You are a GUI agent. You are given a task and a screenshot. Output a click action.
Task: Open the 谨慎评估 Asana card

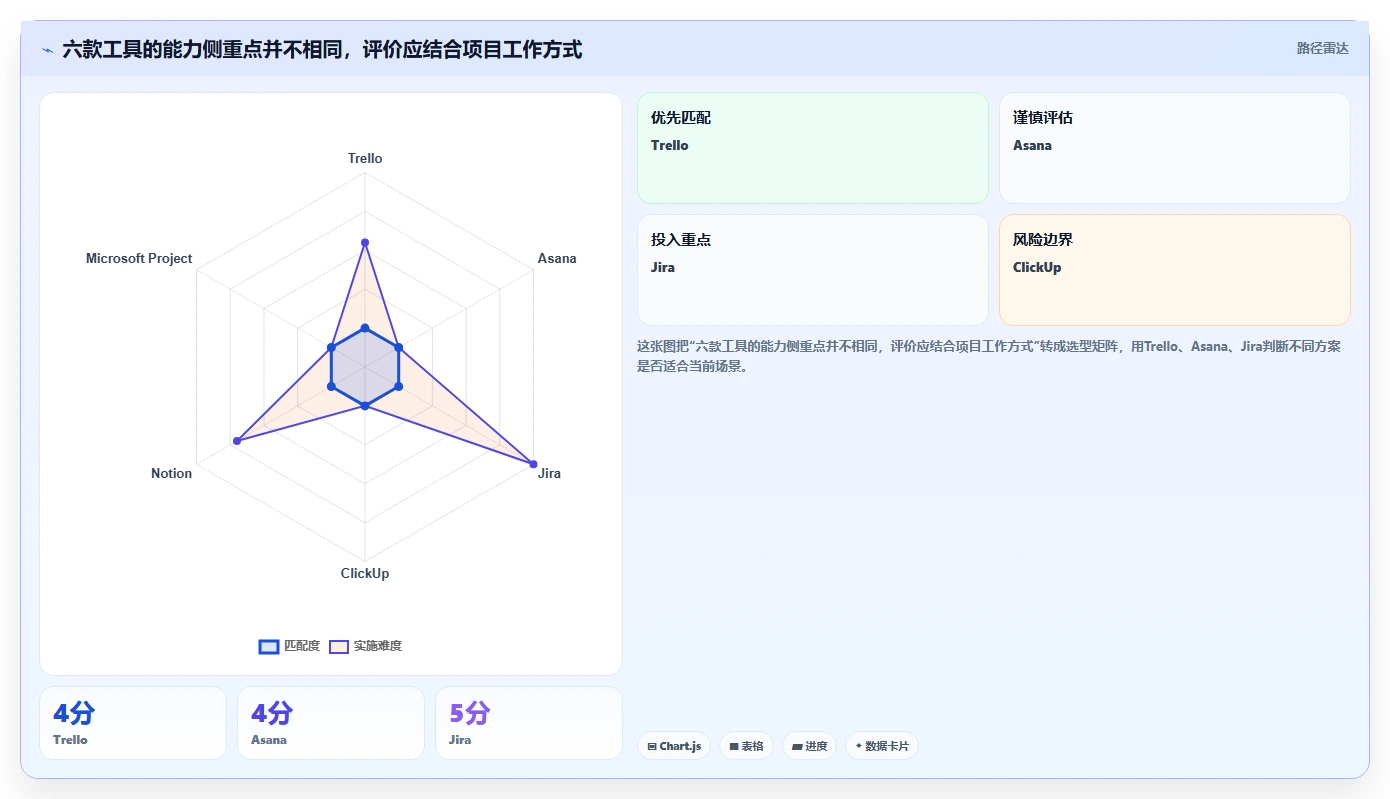1175,148
